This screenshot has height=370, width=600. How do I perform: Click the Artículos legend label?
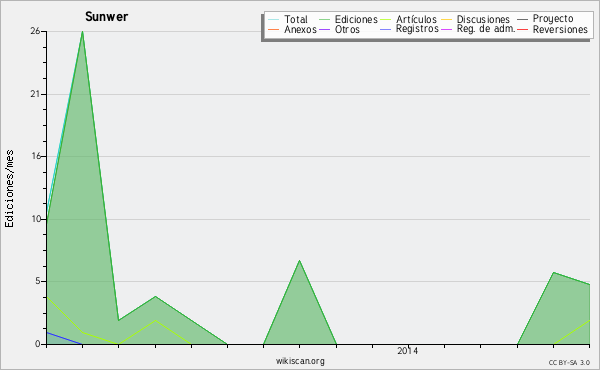416,20
